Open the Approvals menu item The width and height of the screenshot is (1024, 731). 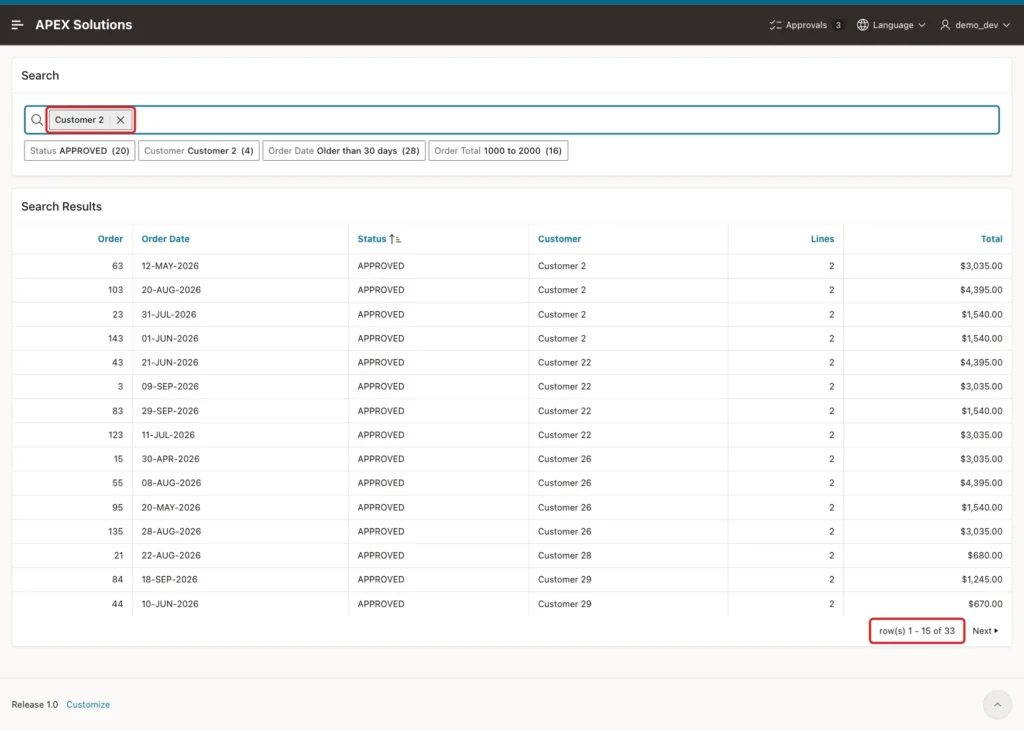(806, 25)
